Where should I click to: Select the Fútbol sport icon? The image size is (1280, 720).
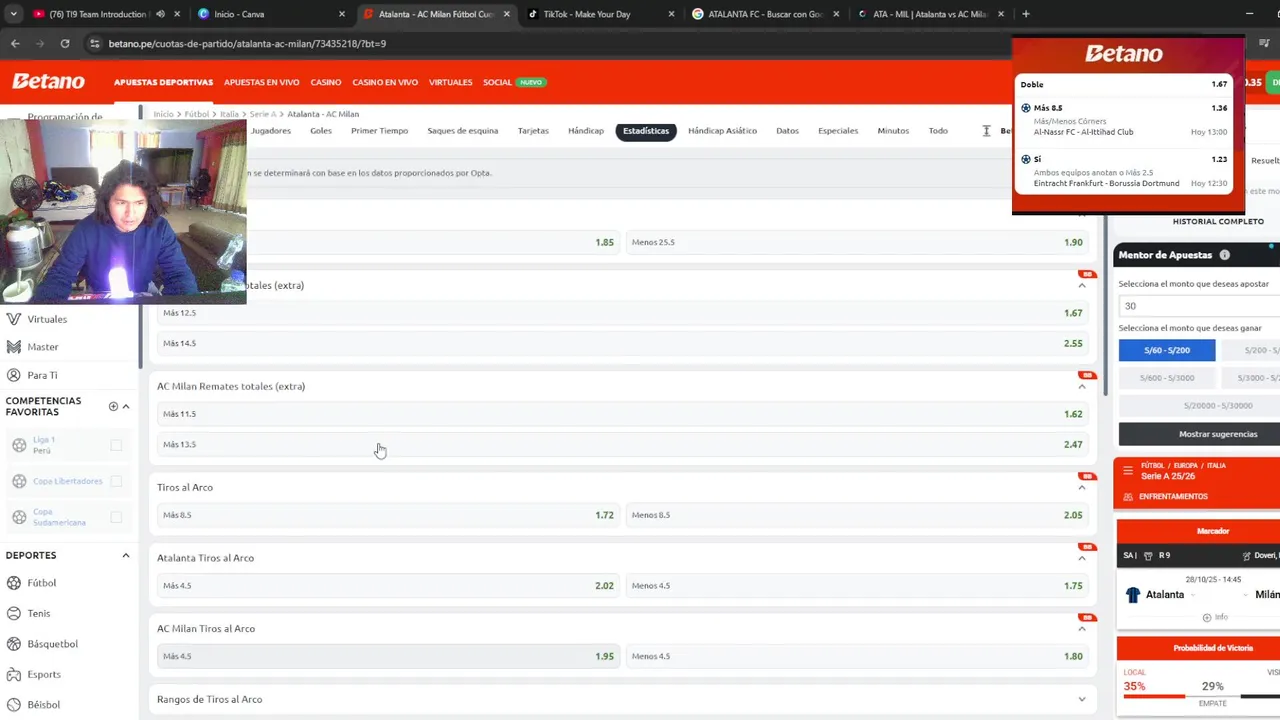click(14, 583)
